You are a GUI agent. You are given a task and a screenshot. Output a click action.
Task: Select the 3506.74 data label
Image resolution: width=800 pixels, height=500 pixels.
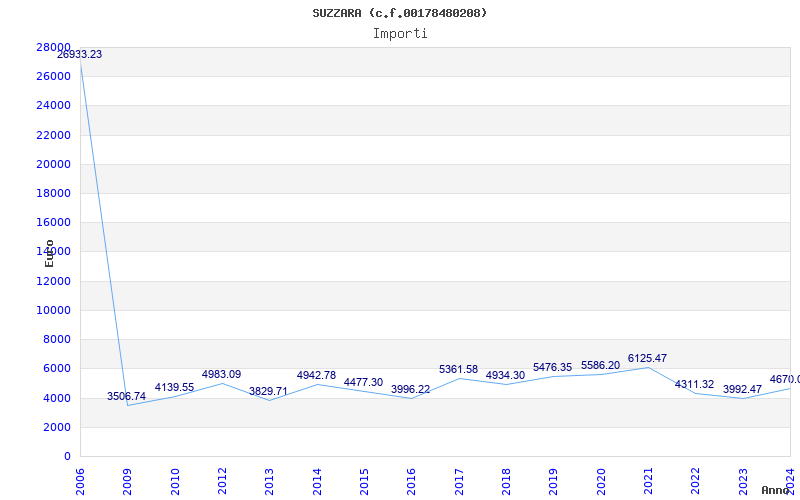pyautogui.click(x=126, y=396)
